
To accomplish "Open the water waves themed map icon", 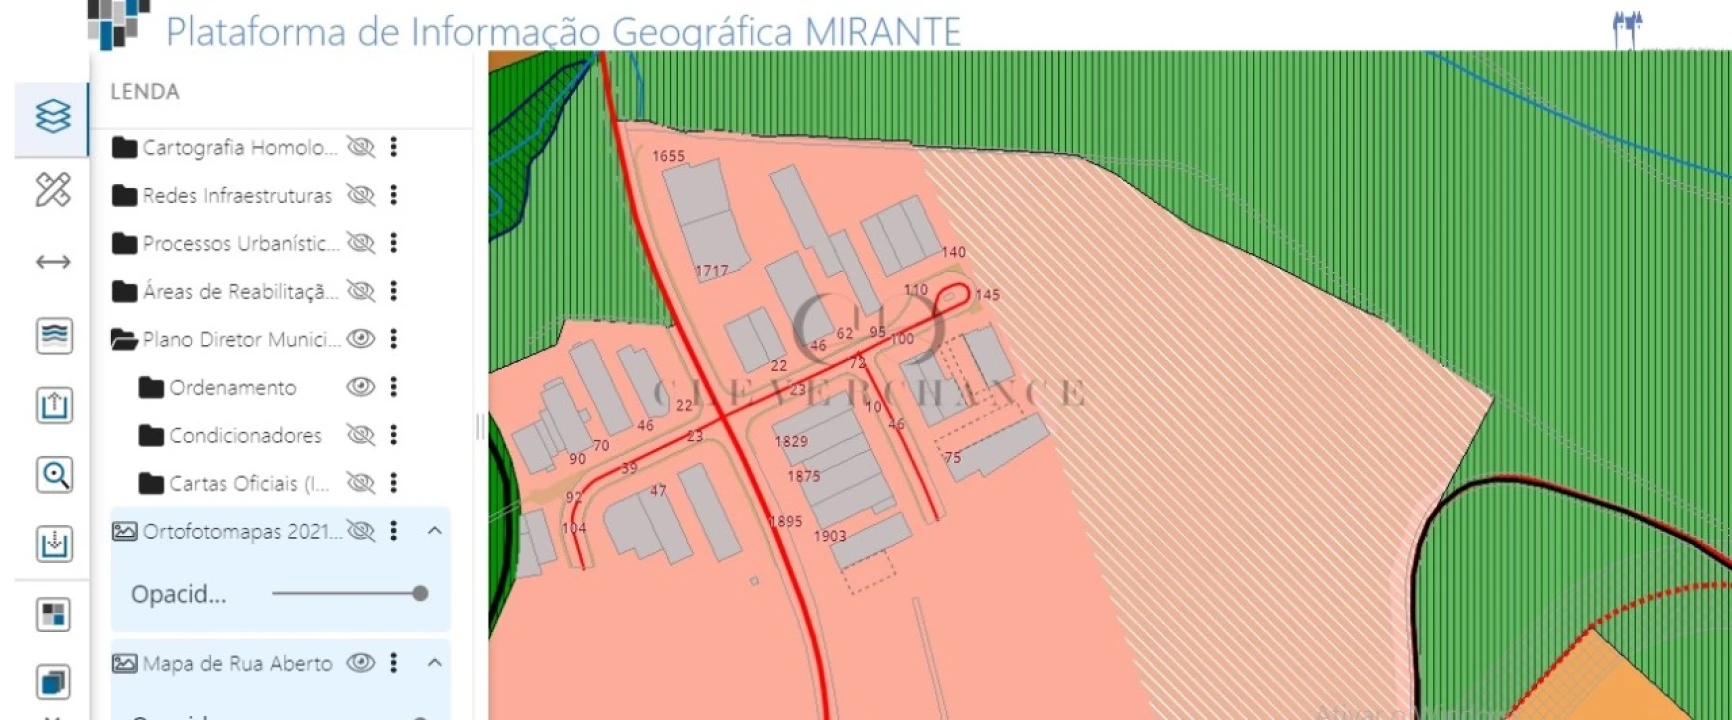I will point(54,335).
